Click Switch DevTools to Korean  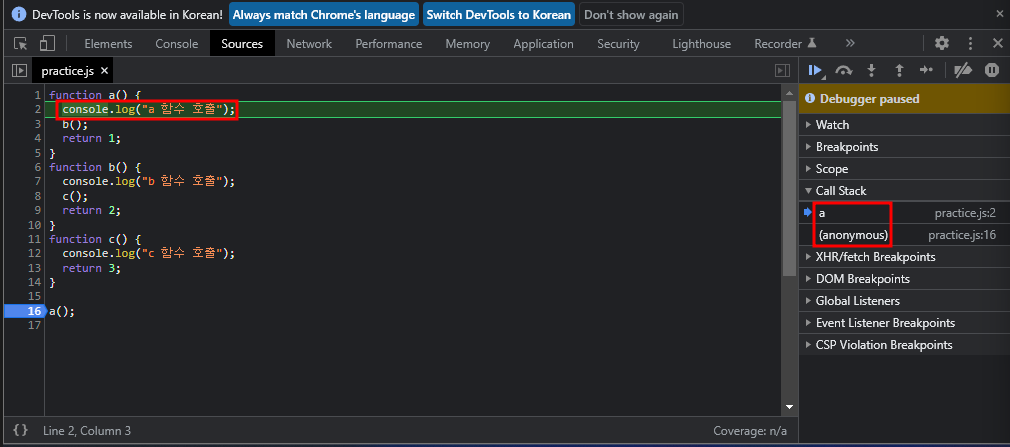pos(499,14)
